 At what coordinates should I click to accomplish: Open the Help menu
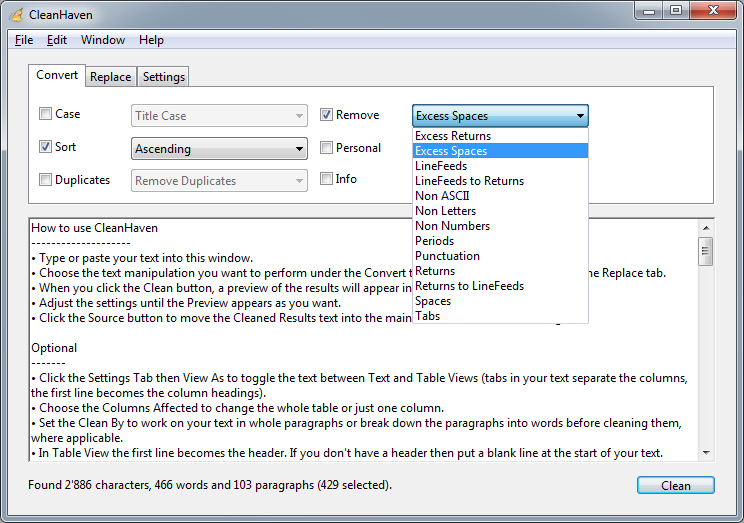[x=151, y=40]
